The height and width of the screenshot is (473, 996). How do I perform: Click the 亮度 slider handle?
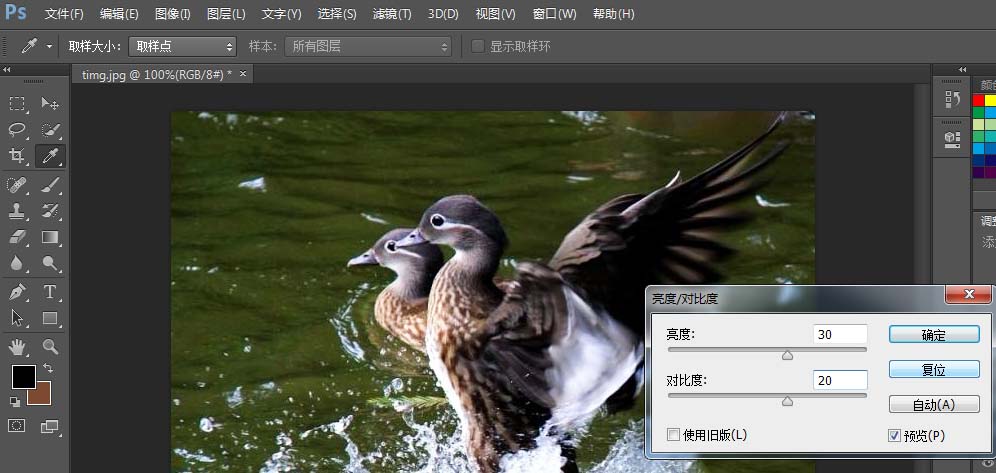pos(788,356)
